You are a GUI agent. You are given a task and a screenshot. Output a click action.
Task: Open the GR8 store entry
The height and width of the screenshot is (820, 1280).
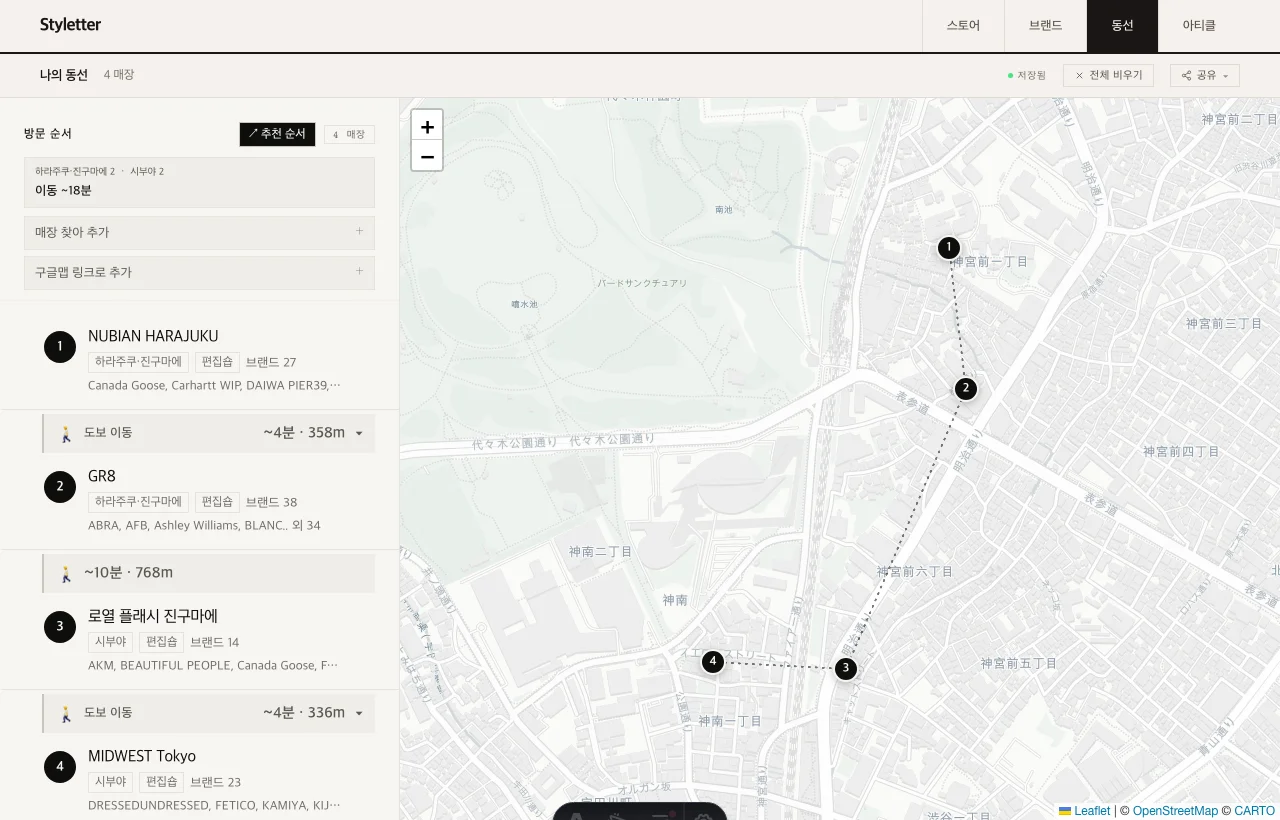(102, 476)
